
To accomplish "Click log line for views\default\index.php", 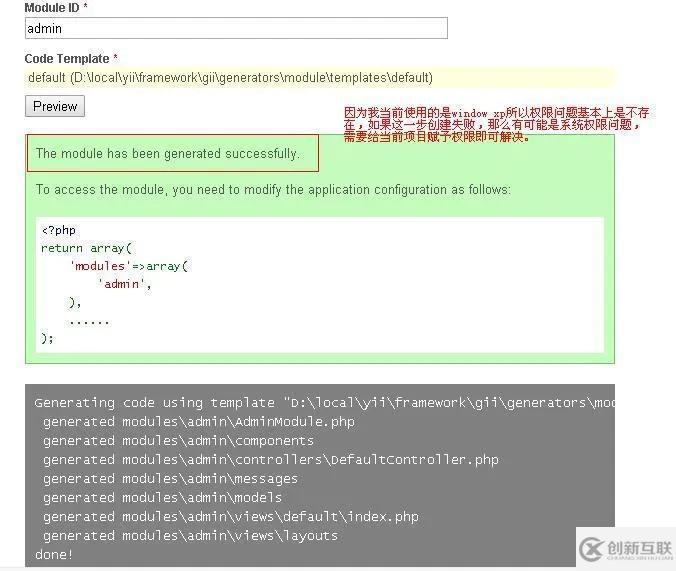I will tap(231, 517).
